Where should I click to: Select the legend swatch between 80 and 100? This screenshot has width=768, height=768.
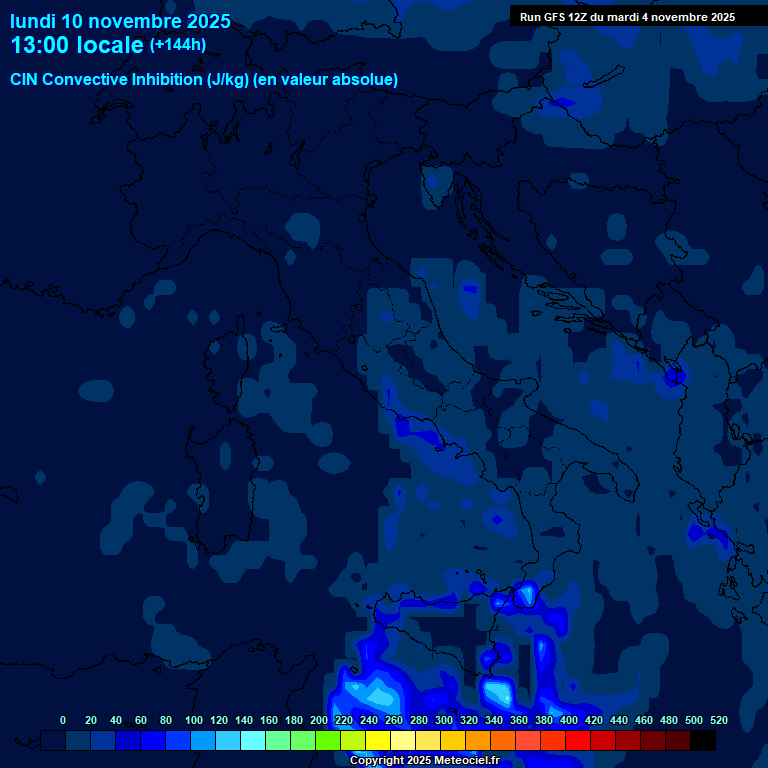[x=178, y=741]
